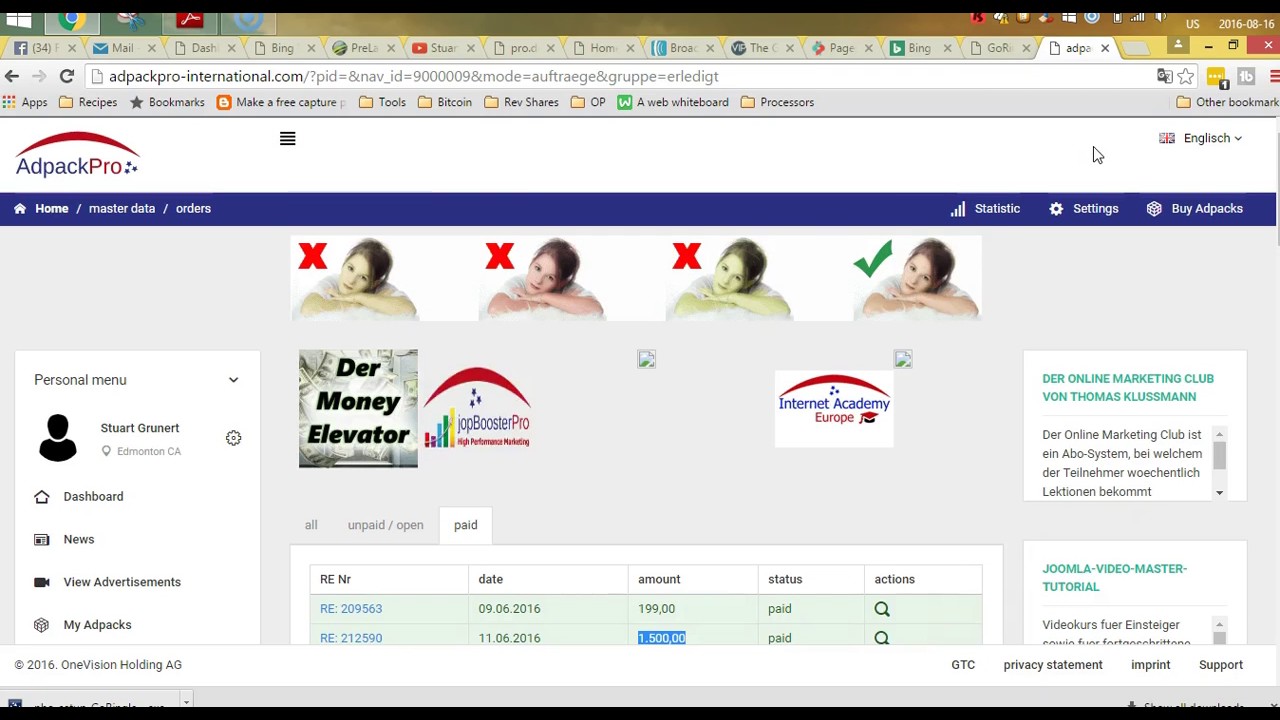Click the 'Der Online Marketing Club' heading
The image size is (1280, 720).
1128,387
